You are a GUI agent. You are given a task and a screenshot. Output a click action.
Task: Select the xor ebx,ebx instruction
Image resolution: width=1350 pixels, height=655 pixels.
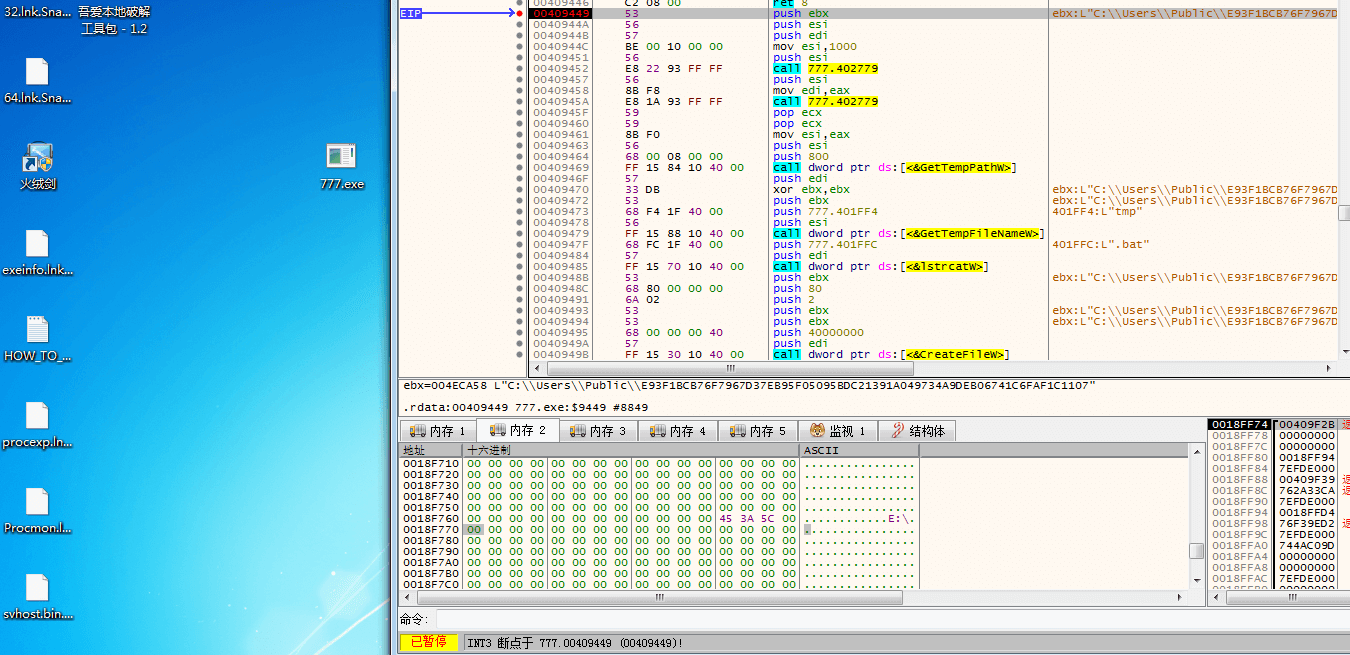click(811, 190)
